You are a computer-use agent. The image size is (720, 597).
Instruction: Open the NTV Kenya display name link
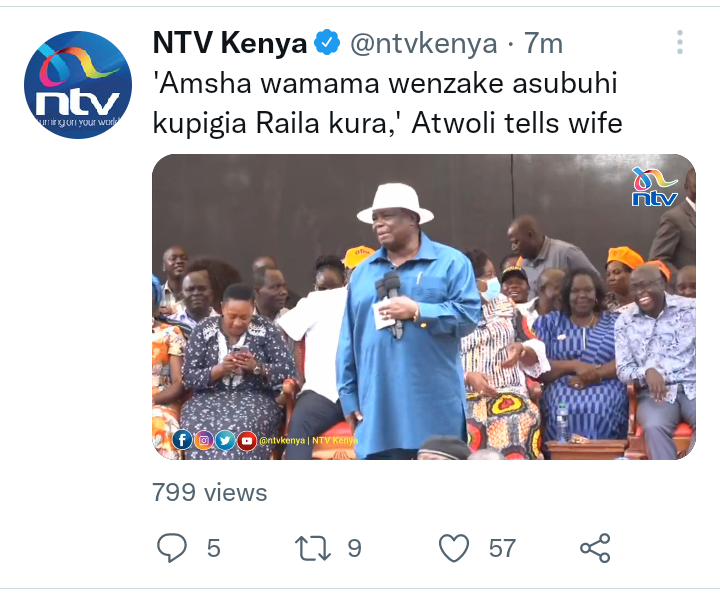click(x=230, y=43)
